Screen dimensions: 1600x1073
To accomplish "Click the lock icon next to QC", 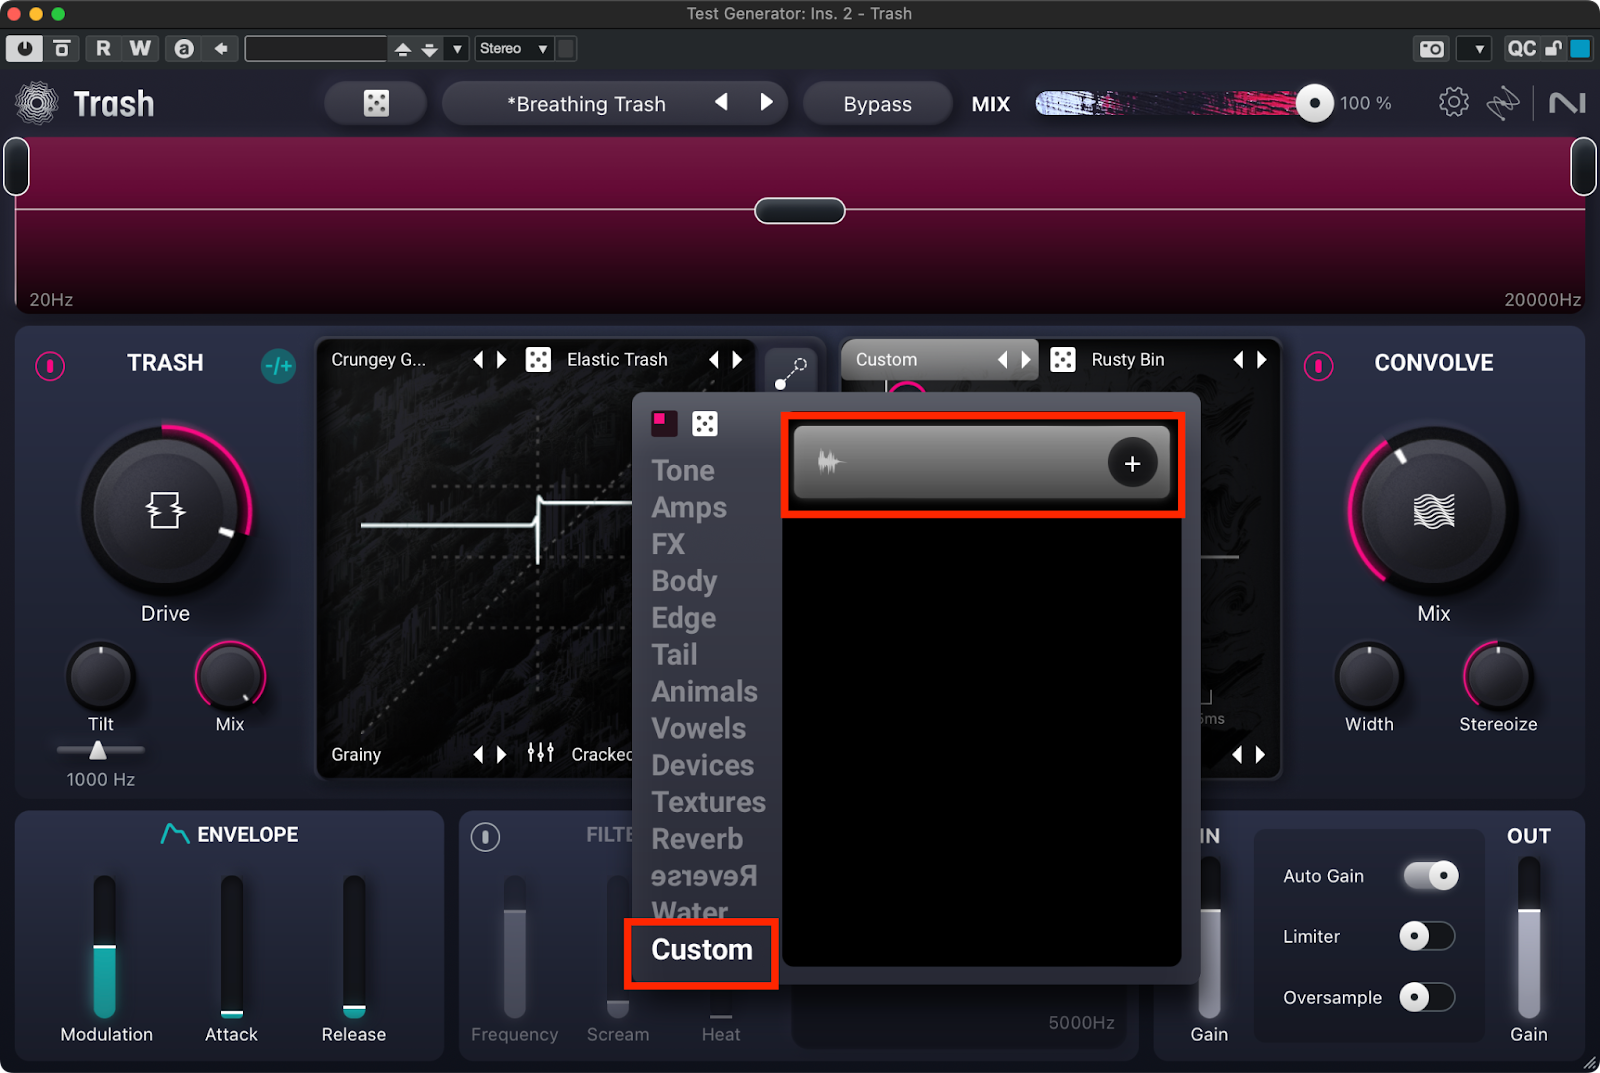I will click(x=1553, y=48).
